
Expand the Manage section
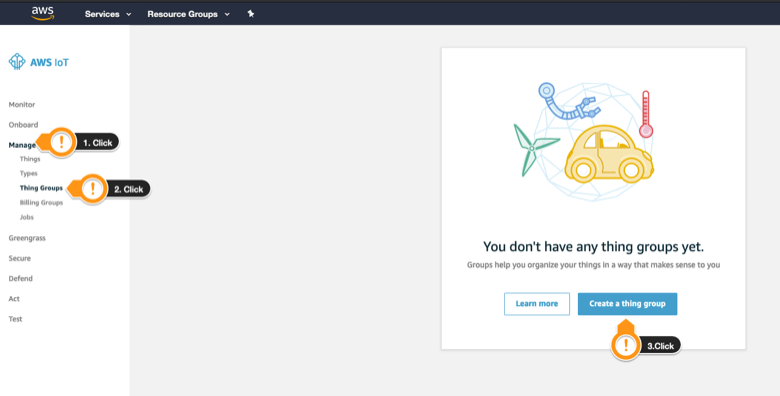point(22,145)
